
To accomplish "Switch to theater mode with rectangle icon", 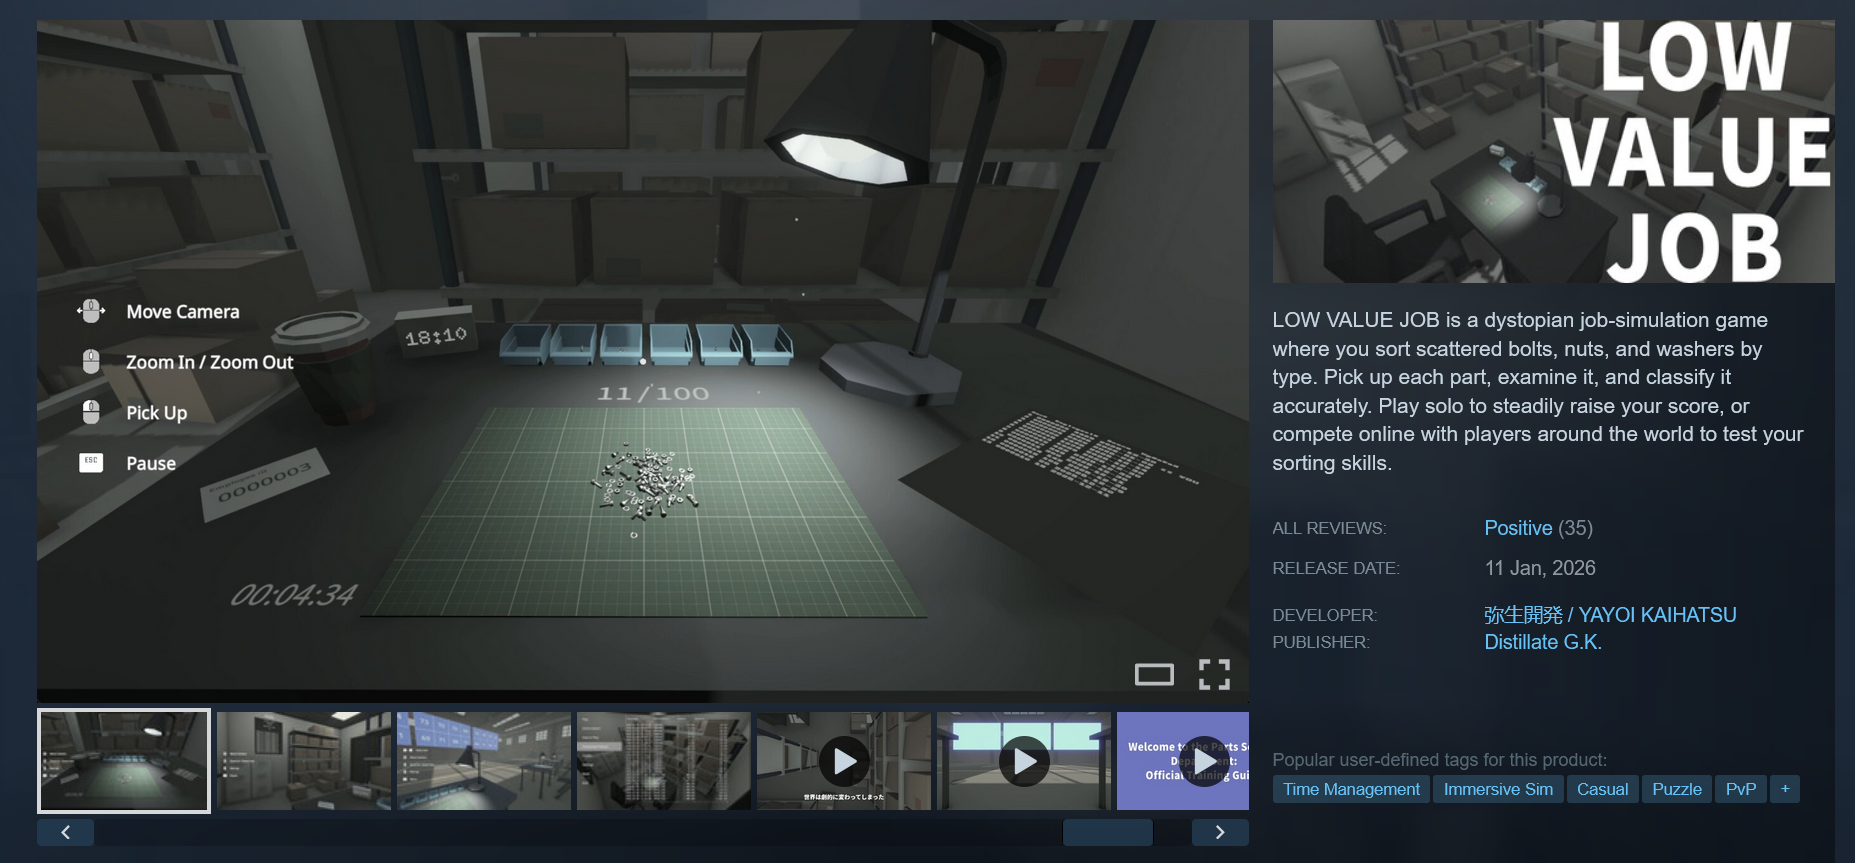I will pyautogui.click(x=1154, y=675).
